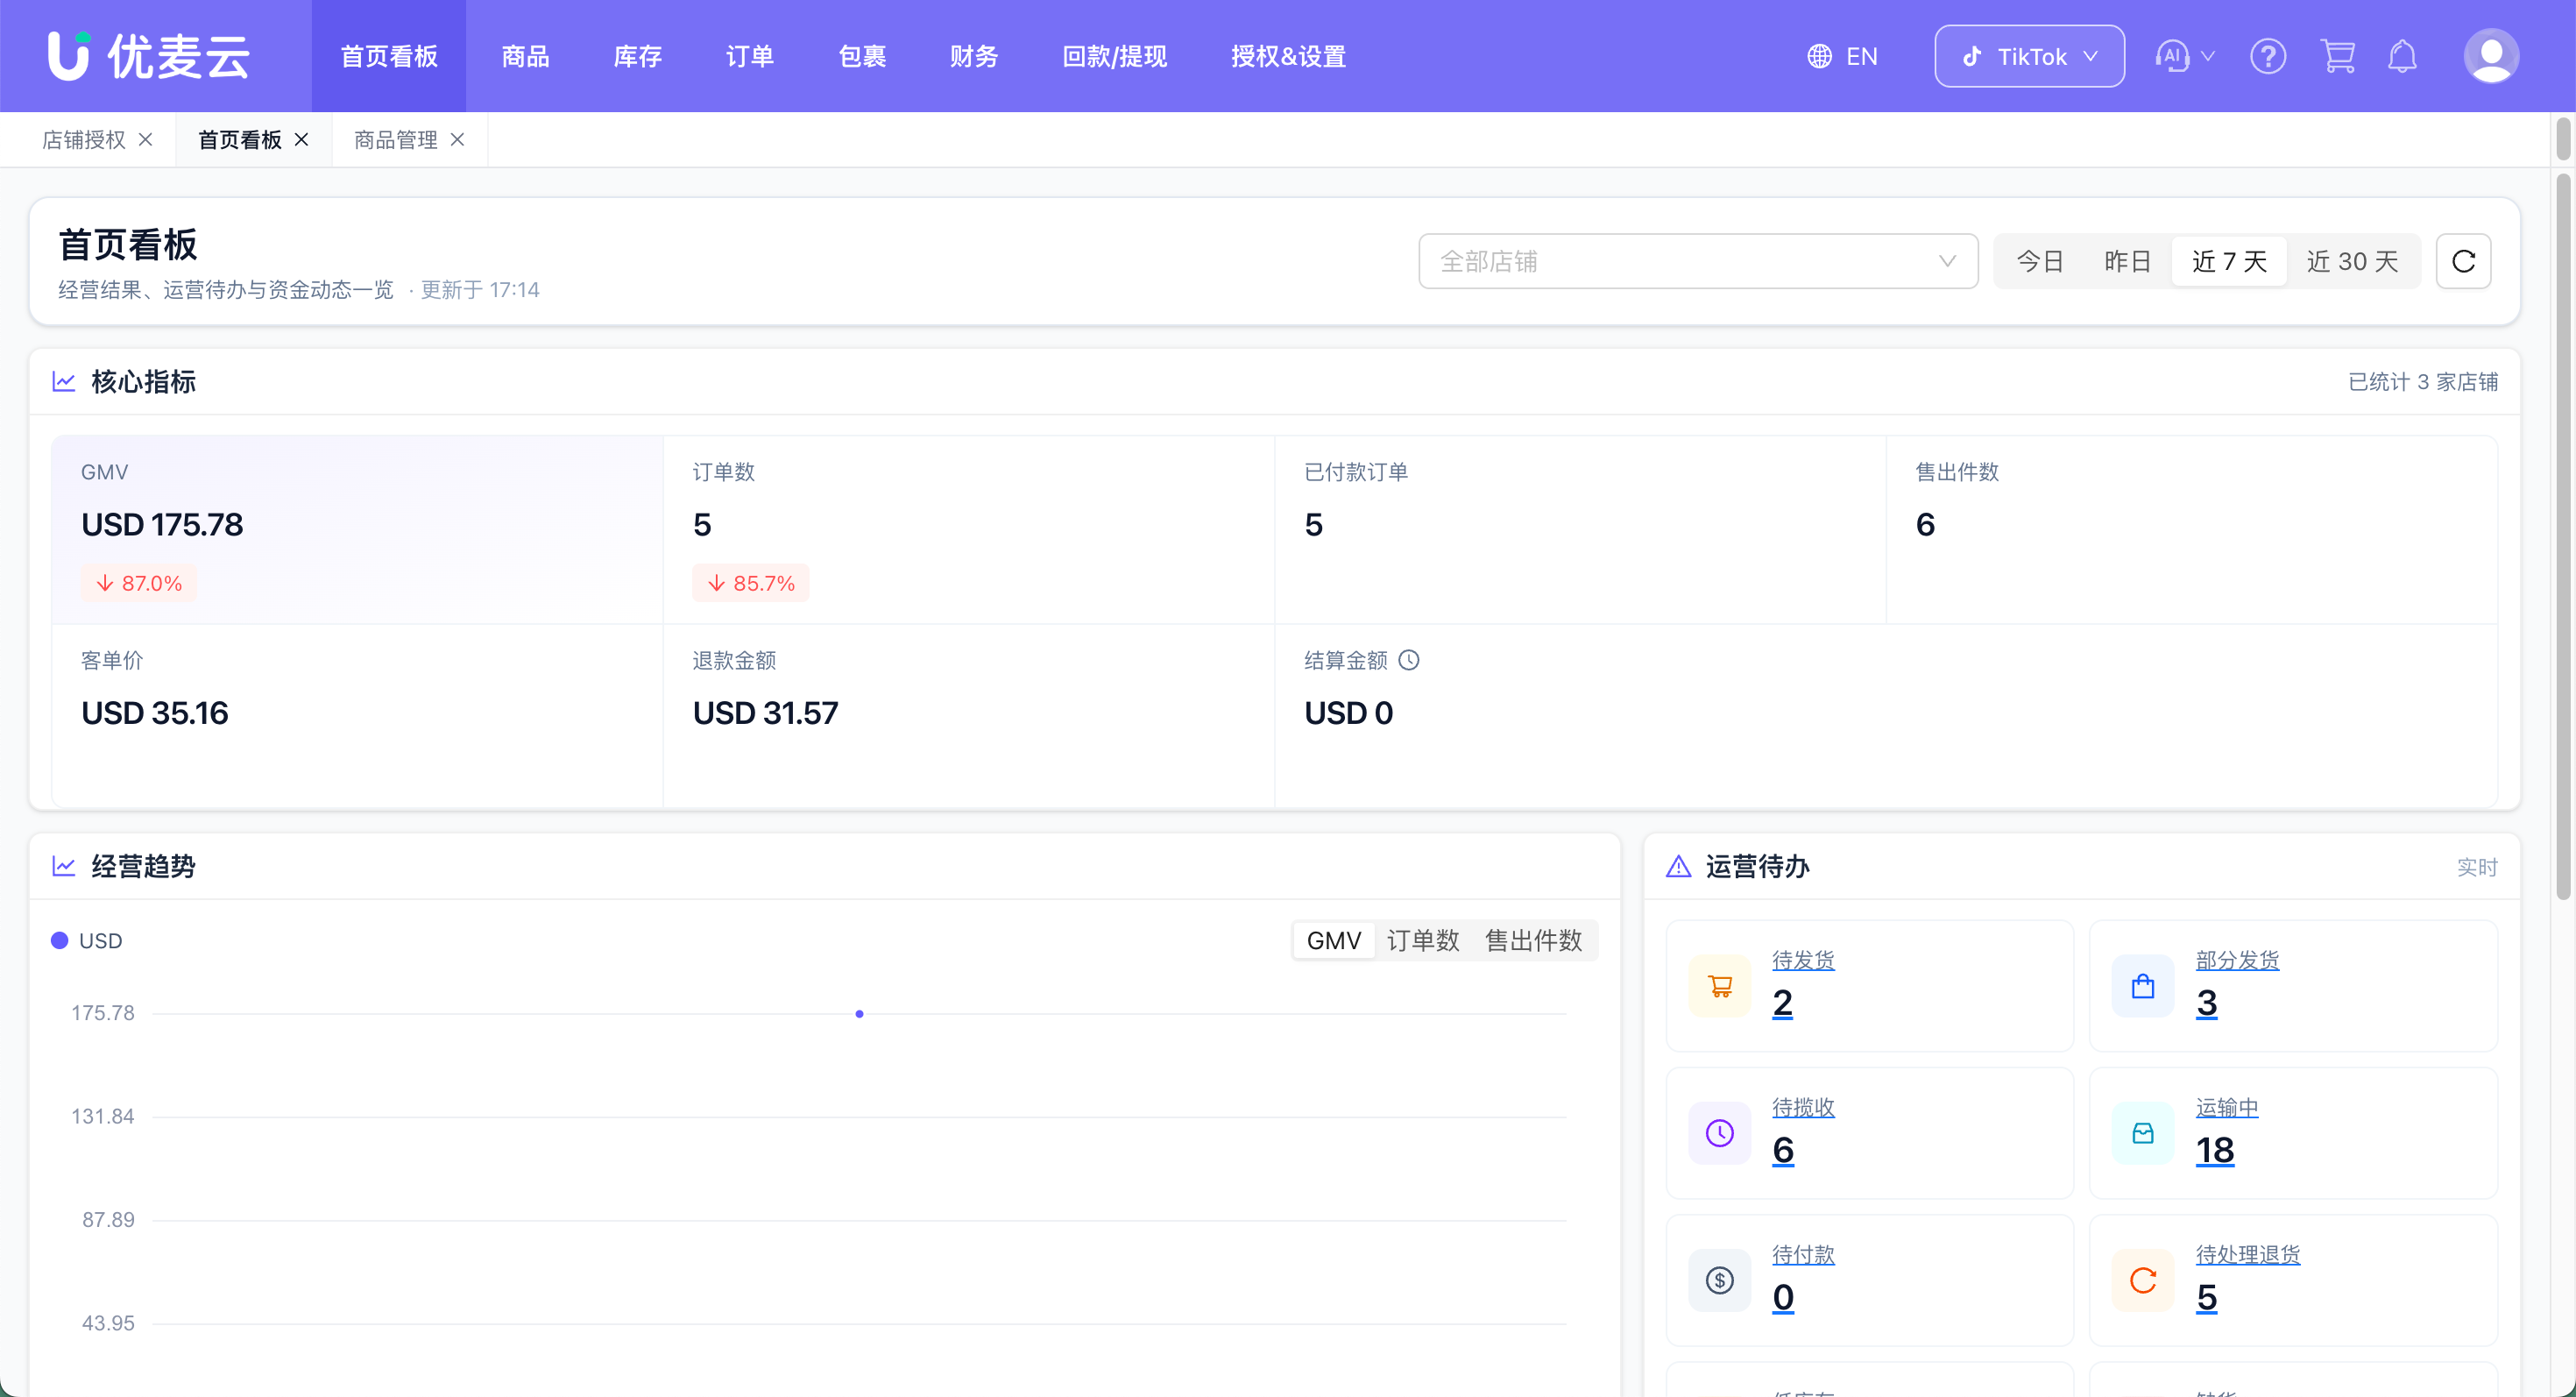Select the 昨日 date range
The image size is (2576, 1397).
[2128, 261]
